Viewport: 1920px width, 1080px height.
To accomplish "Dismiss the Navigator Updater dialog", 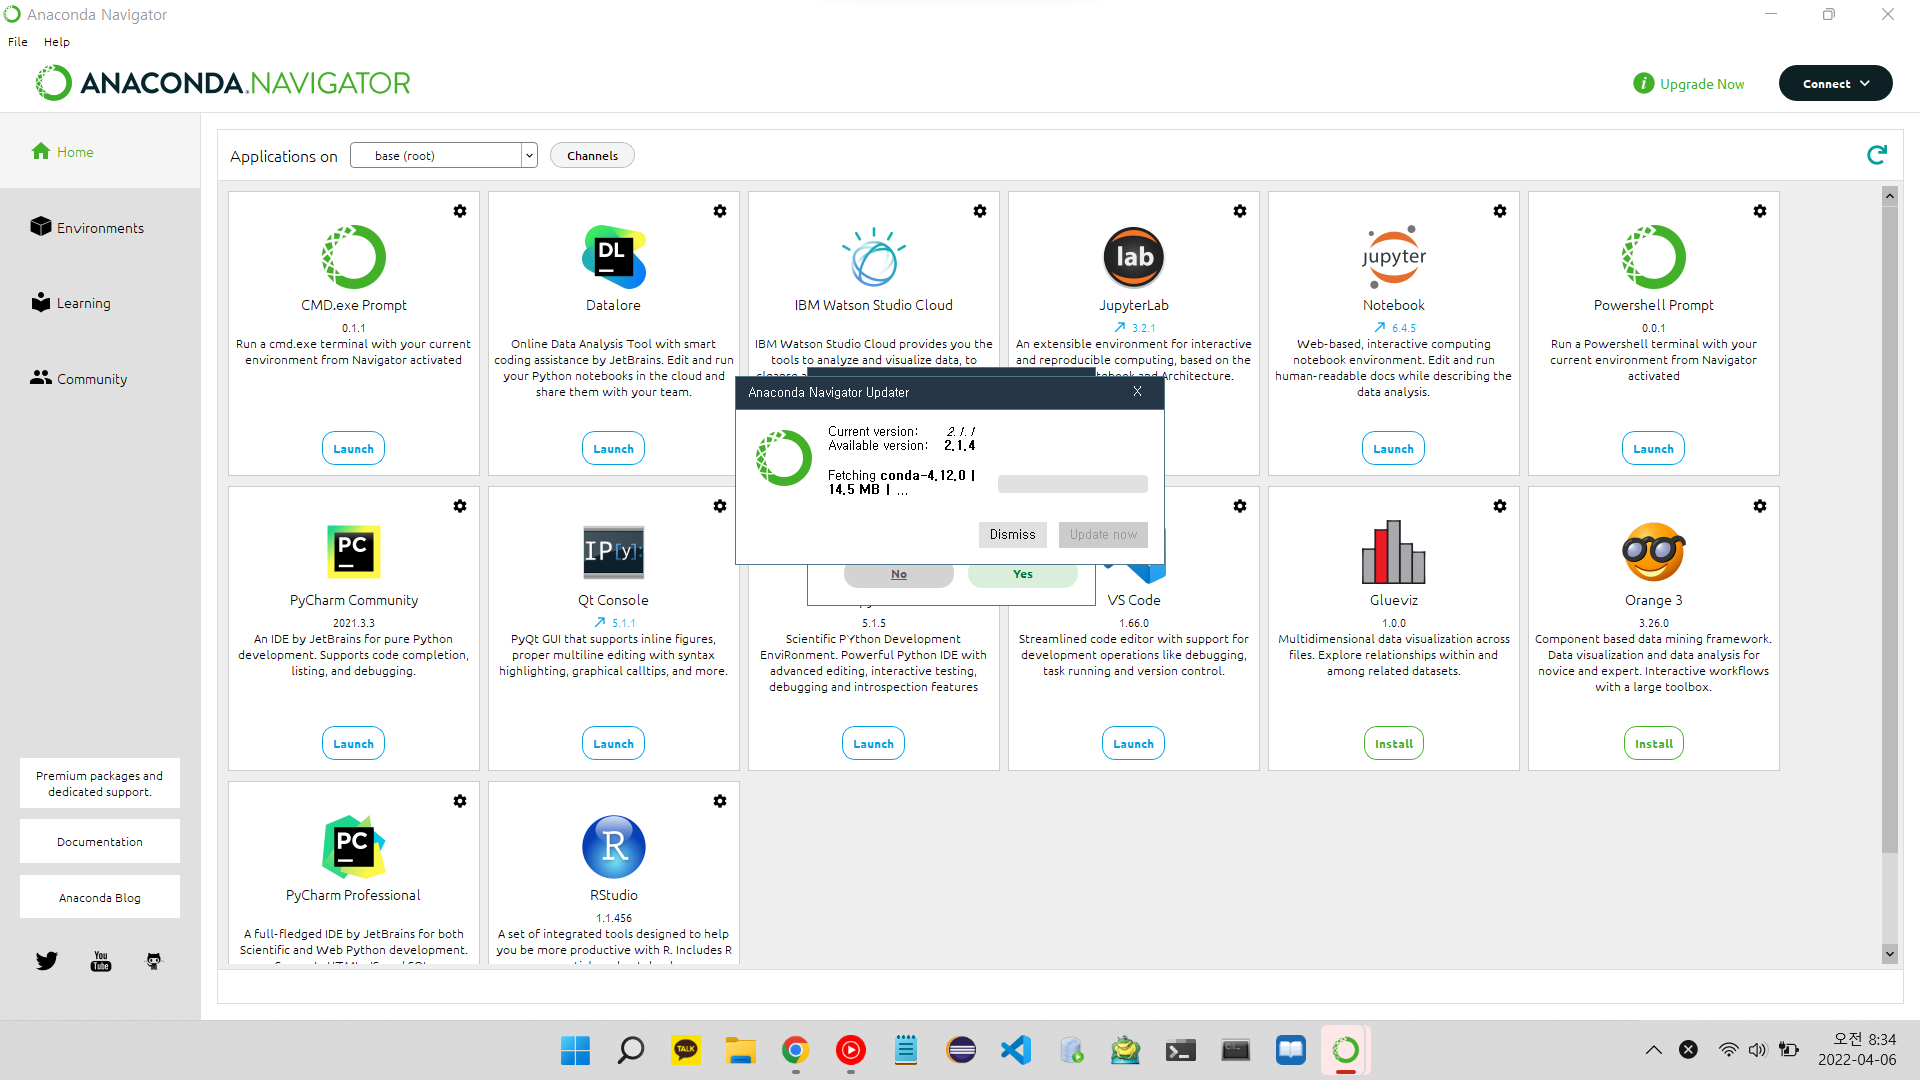I will pos(1012,534).
